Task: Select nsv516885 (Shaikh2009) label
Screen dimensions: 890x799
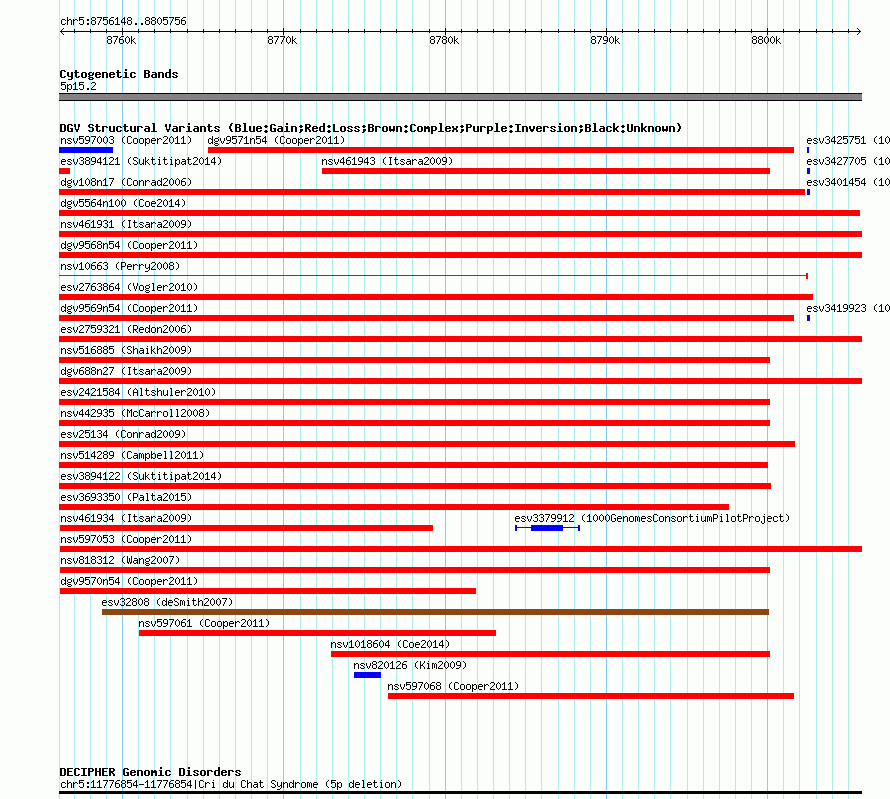Action: [x=126, y=350]
